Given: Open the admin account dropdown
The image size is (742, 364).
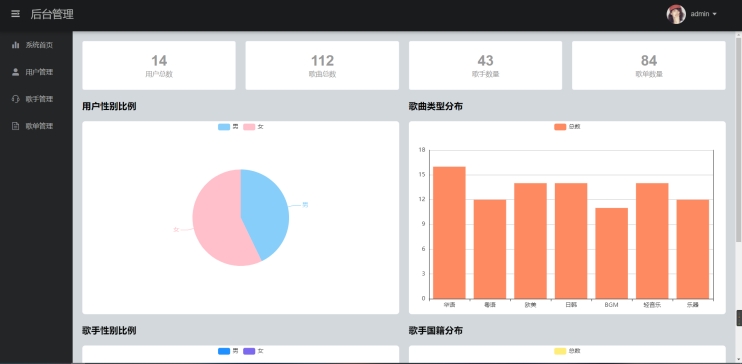Looking at the screenshot, I should point(703,14).
